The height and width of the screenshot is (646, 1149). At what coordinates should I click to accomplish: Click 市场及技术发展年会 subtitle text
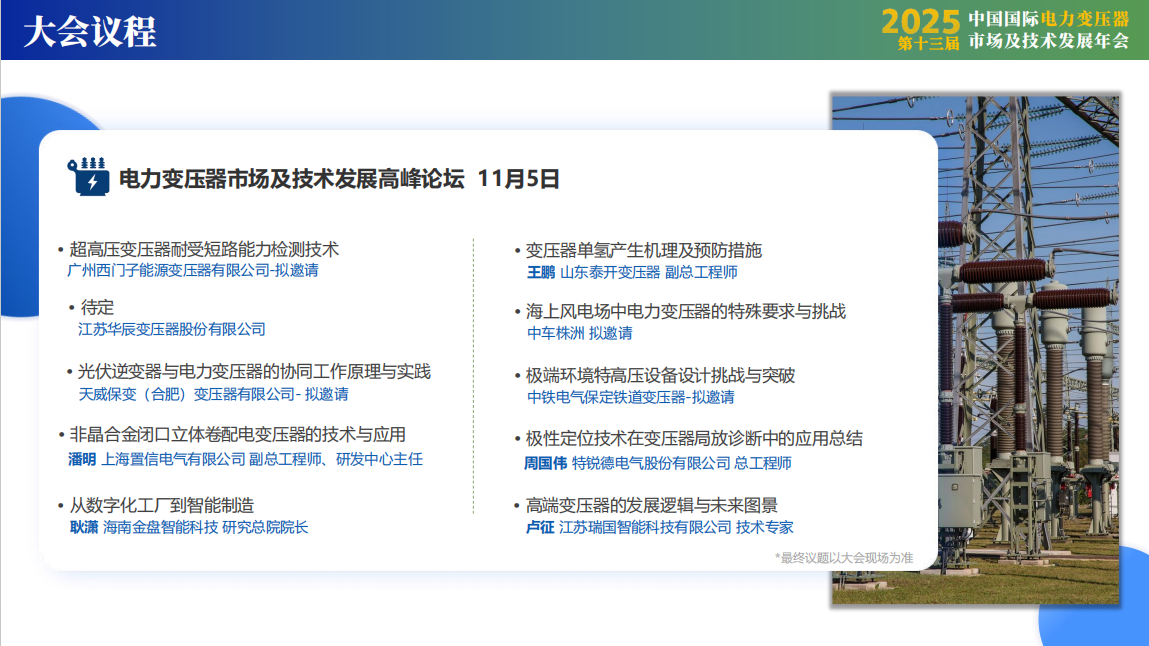pos(1049,41)
